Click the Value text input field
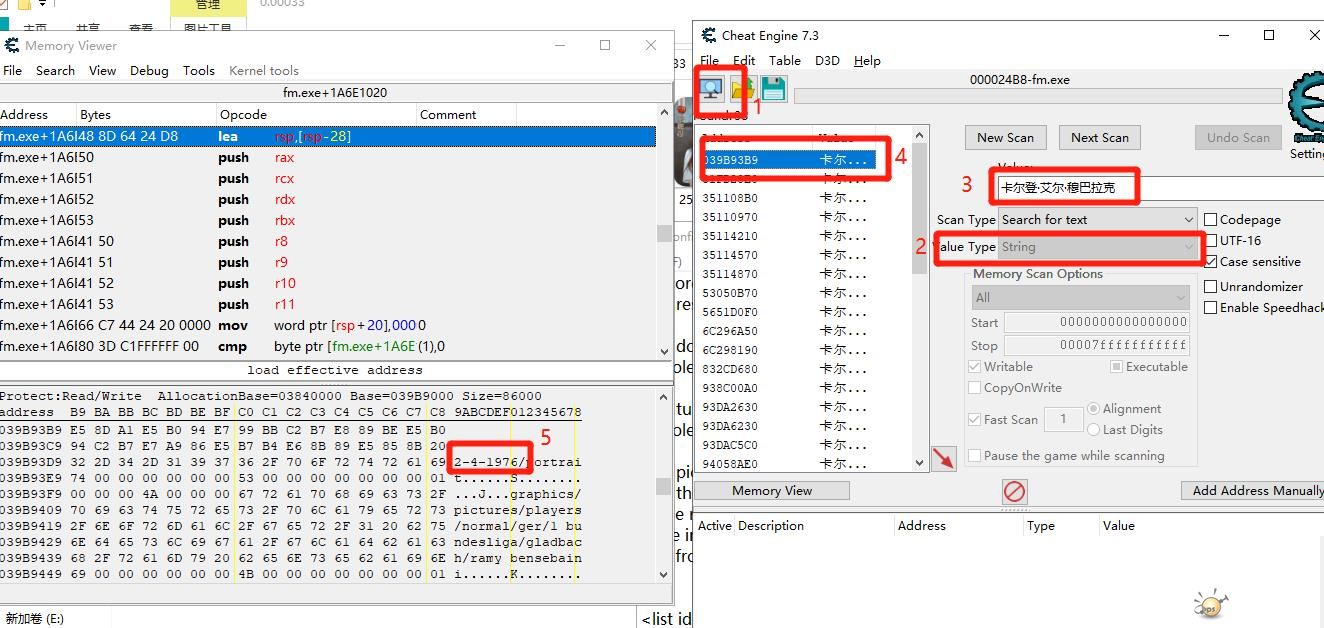 tap(1160, 187)
